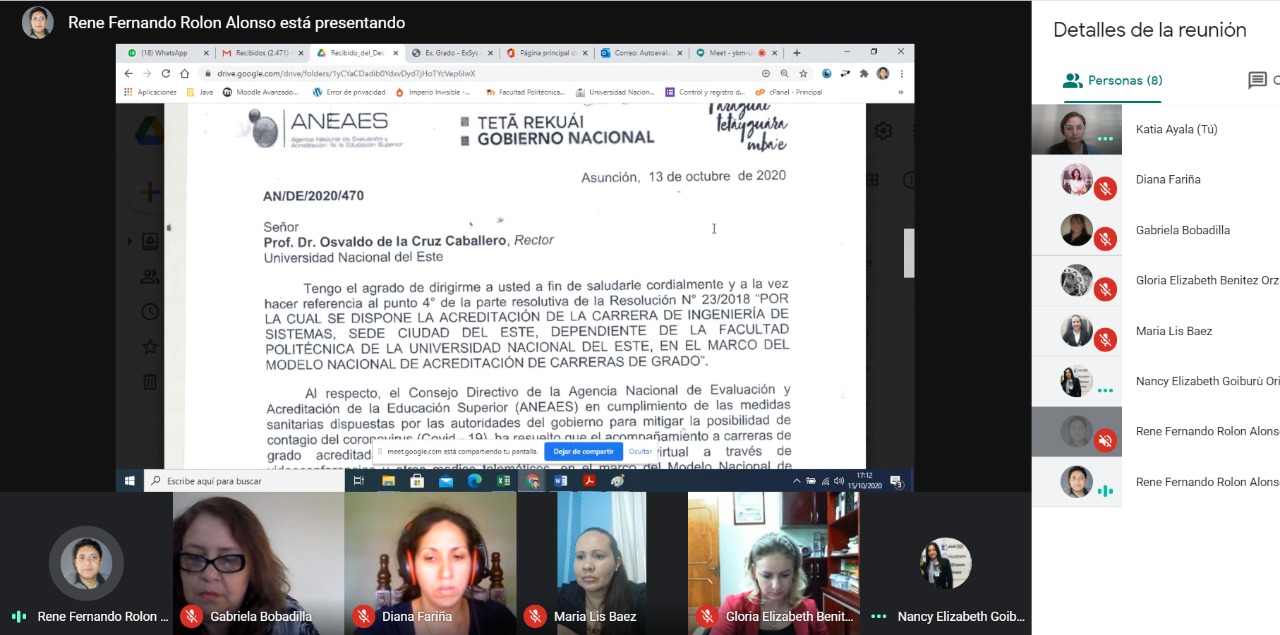
Task: Select Gloria Elizabeth Benitez in the people list
Action: 1156,281
